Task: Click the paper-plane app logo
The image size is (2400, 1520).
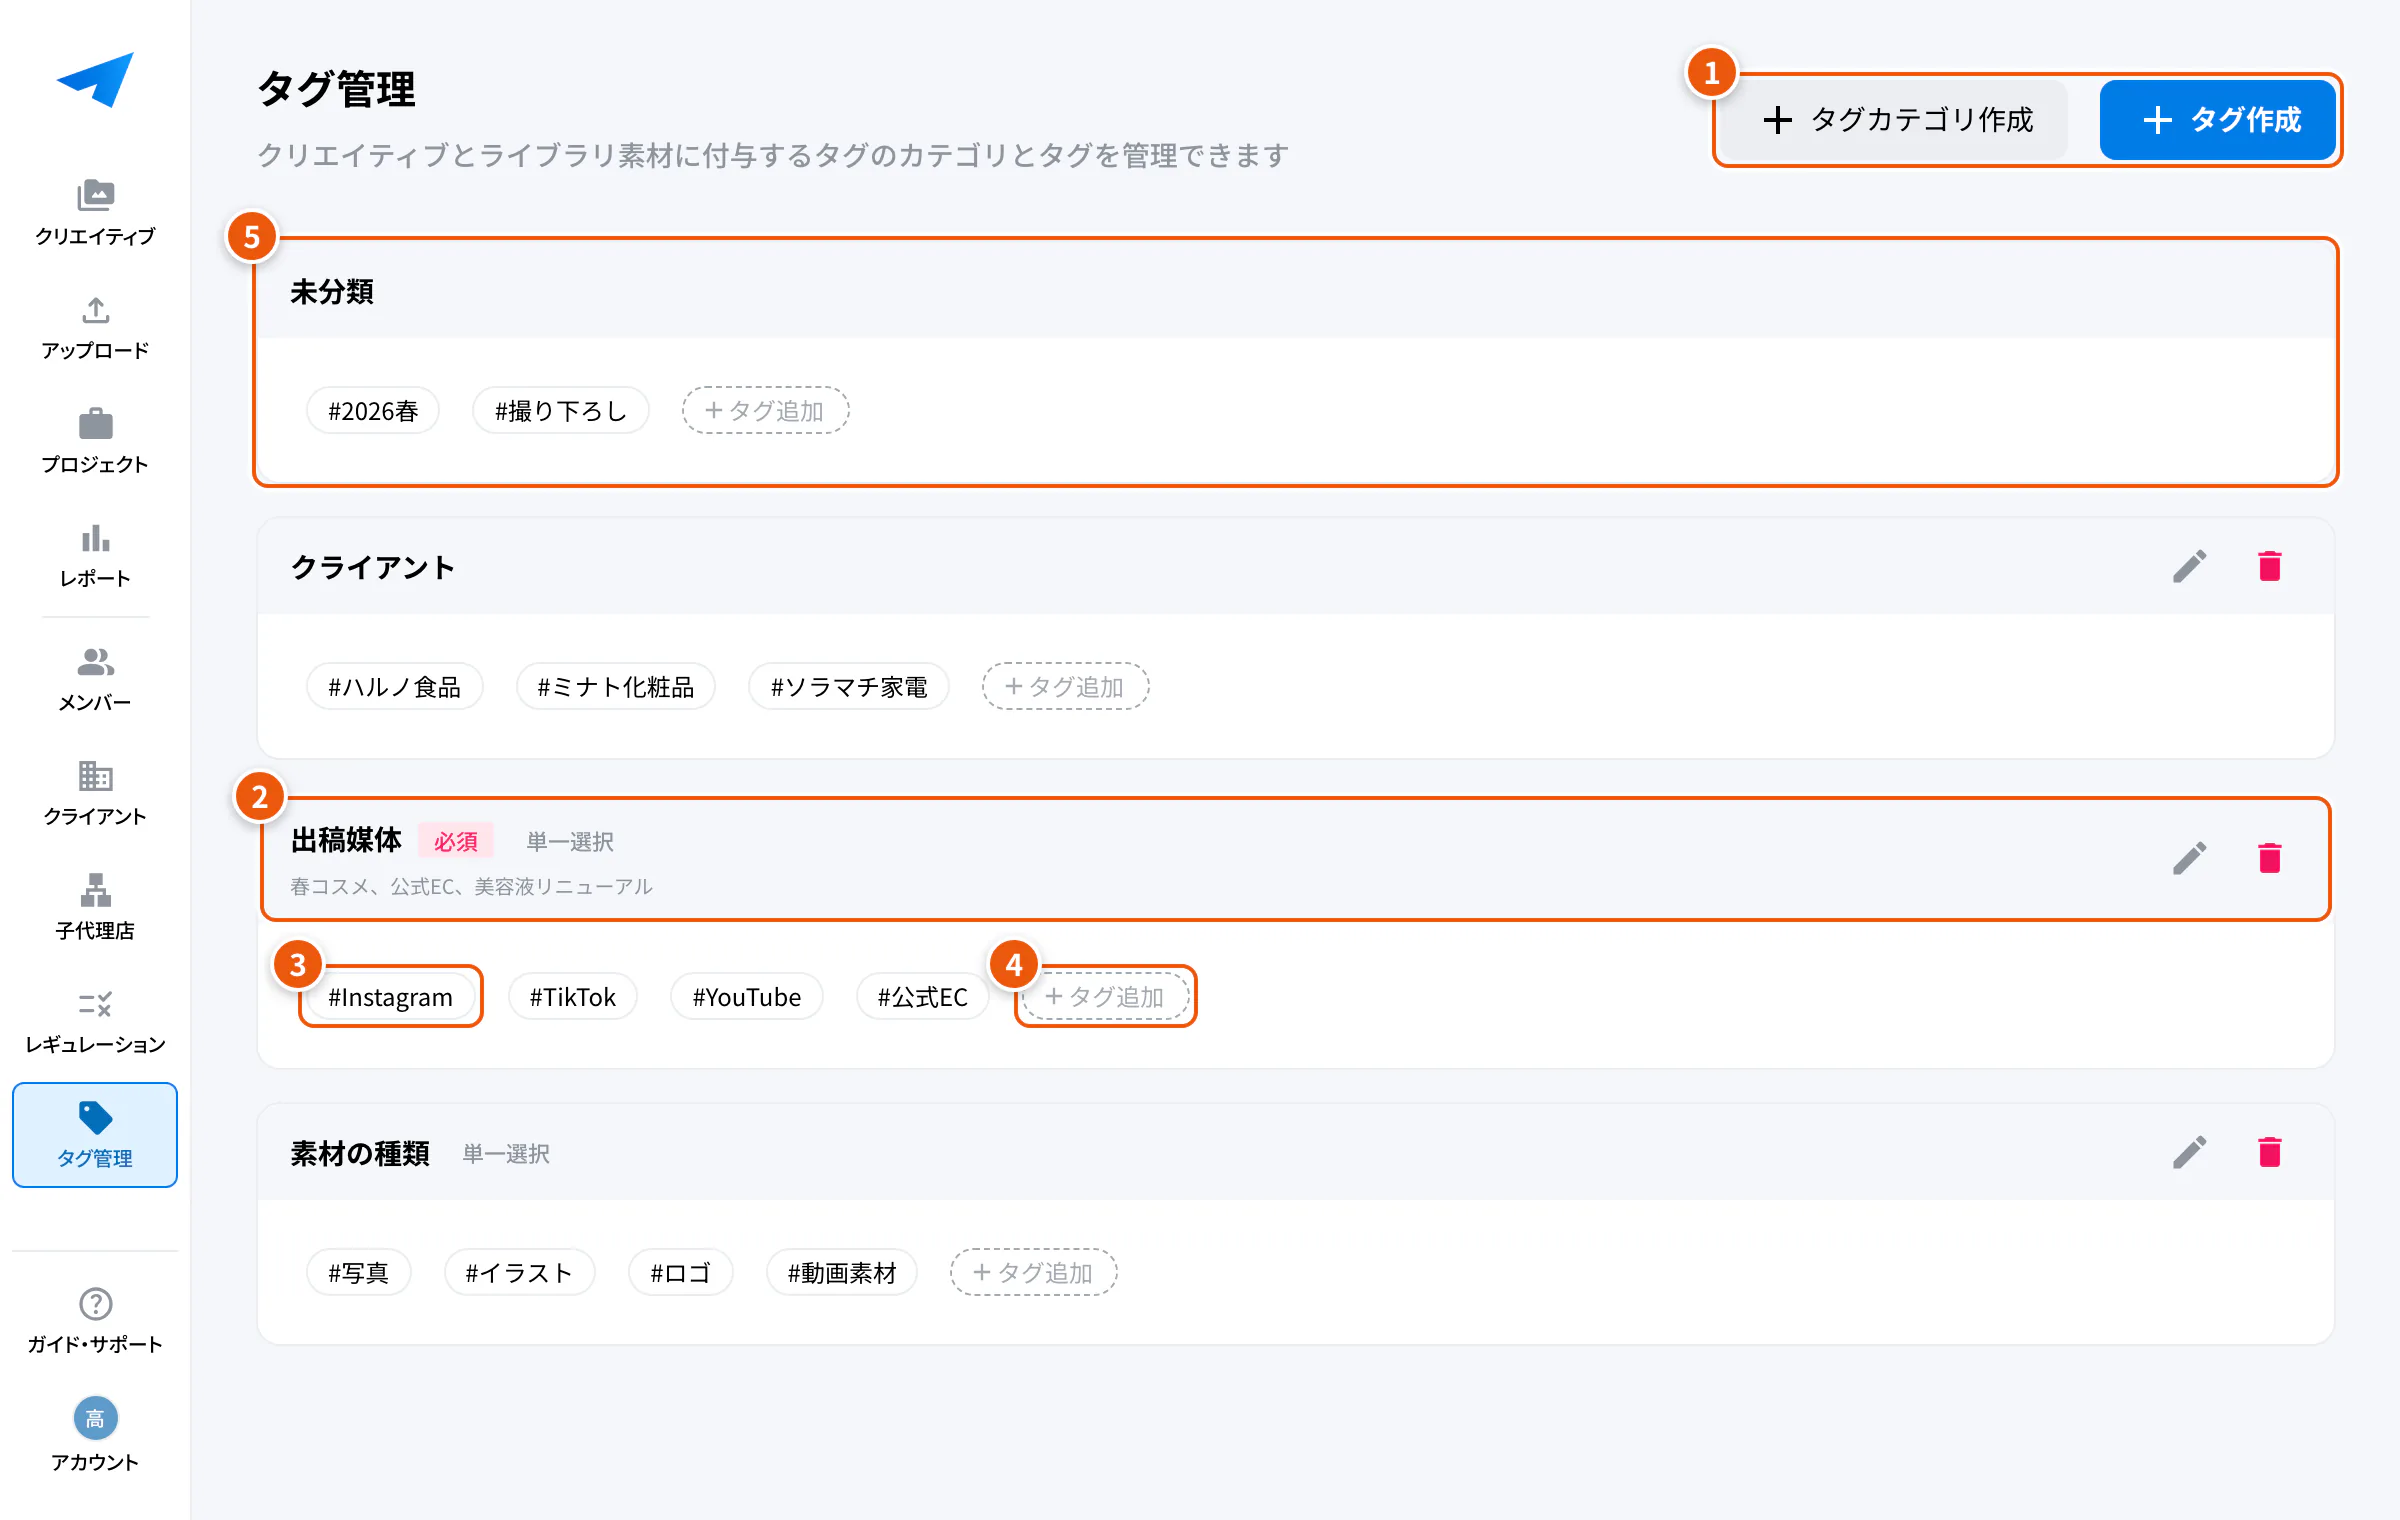Action: pos(95,79)
